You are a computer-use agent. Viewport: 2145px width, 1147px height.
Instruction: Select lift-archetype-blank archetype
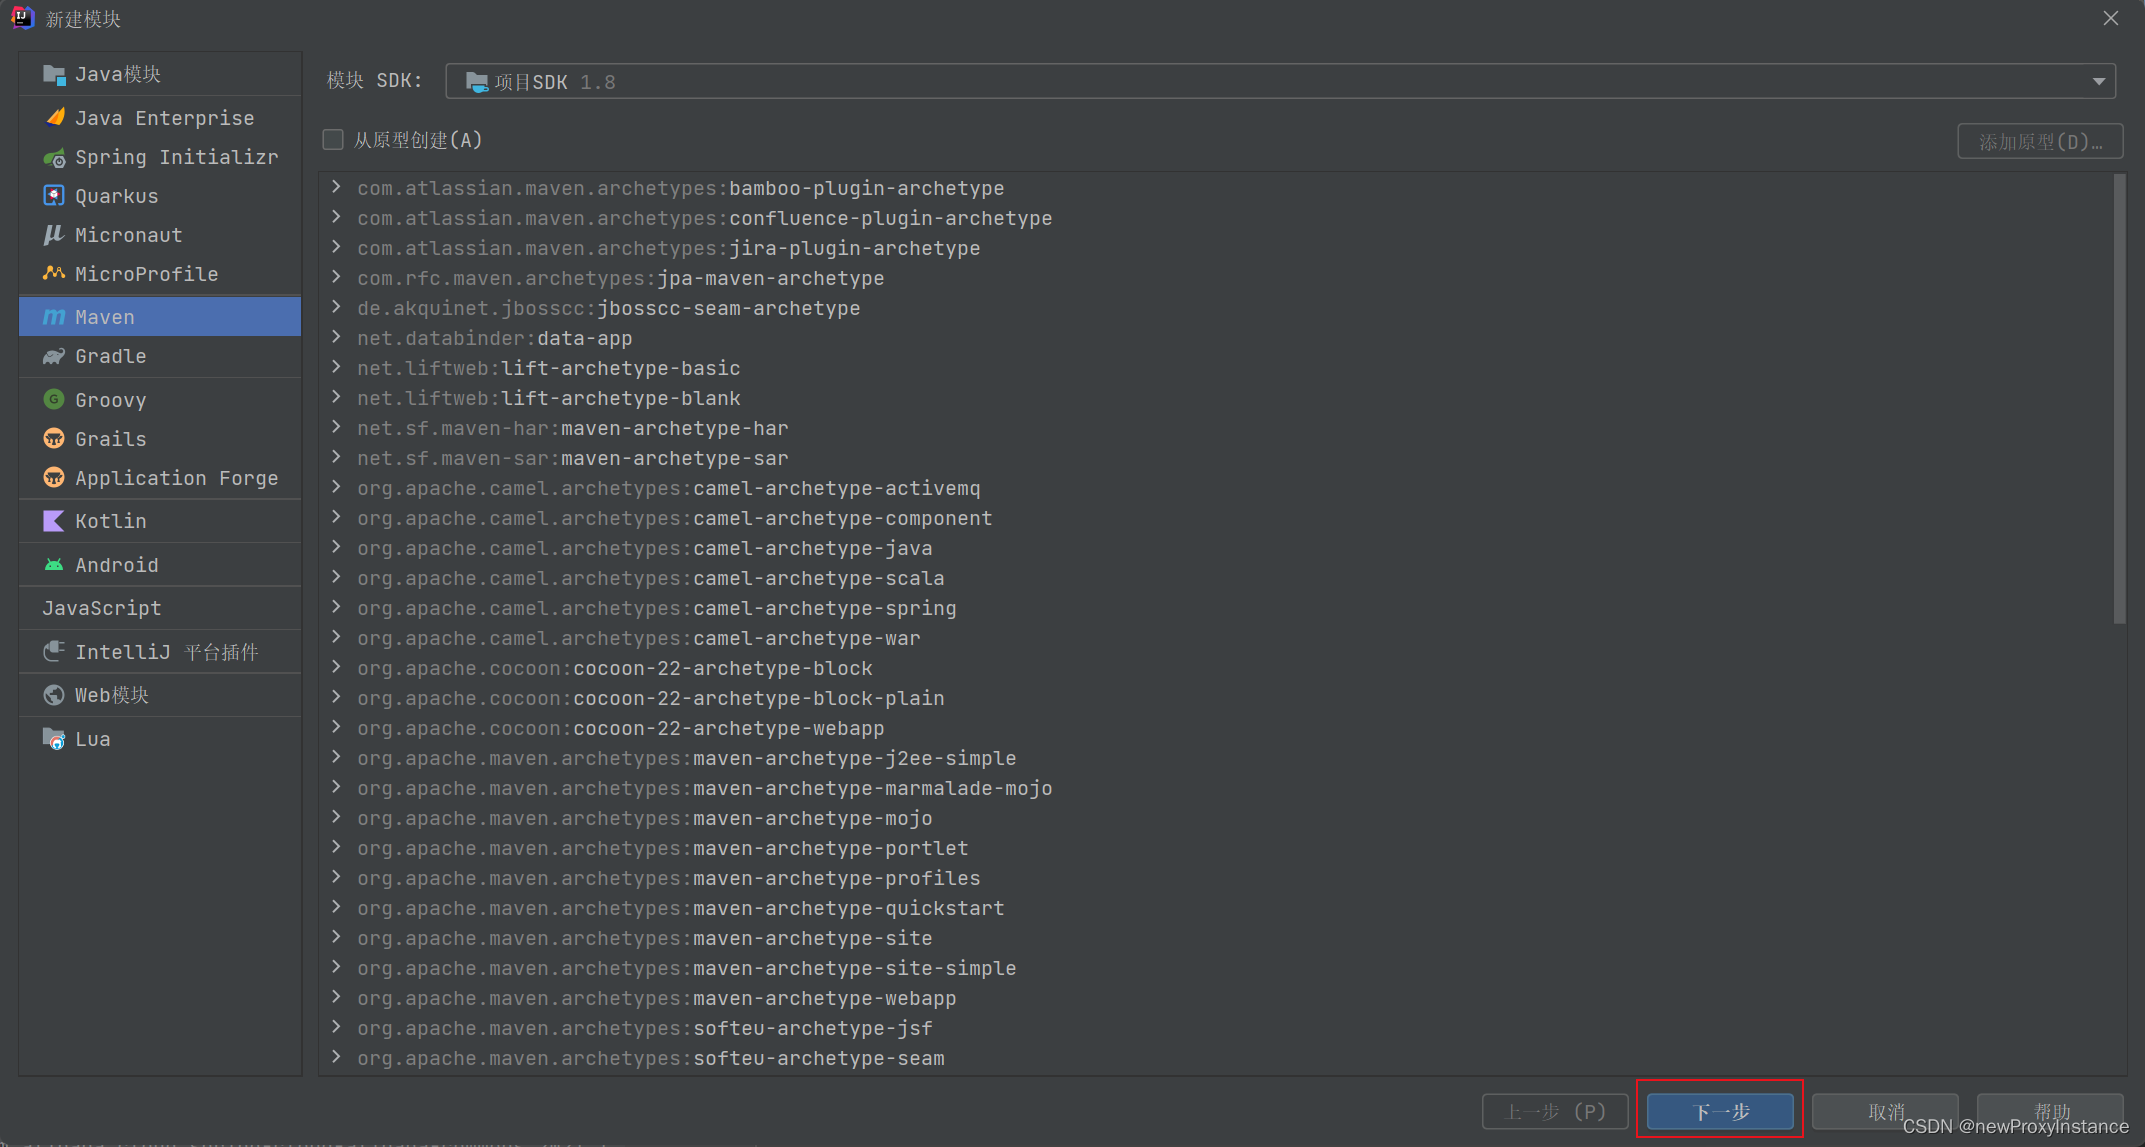click(549, 398)
